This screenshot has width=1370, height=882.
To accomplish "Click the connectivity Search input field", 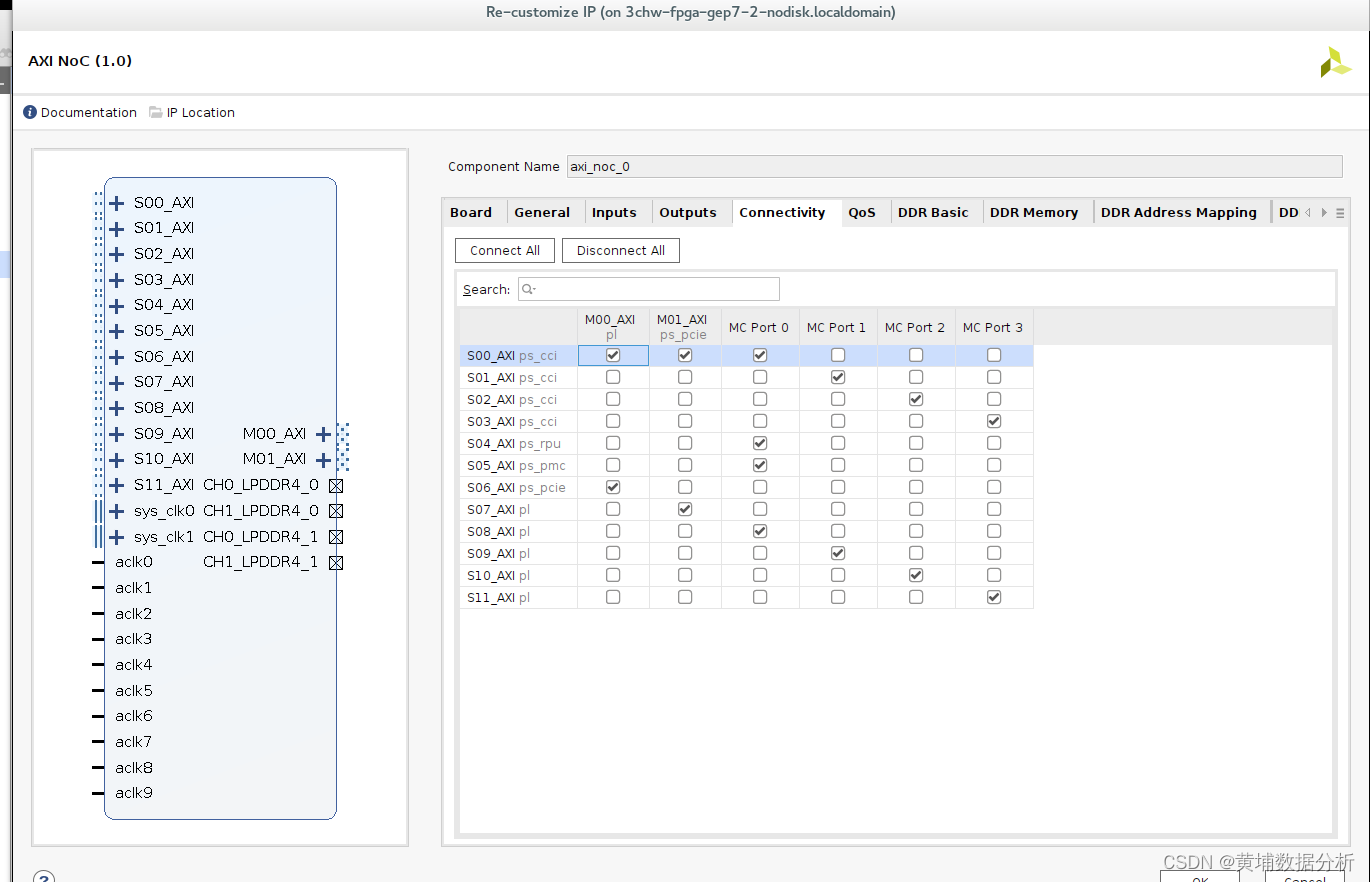I will click(649, 289).
